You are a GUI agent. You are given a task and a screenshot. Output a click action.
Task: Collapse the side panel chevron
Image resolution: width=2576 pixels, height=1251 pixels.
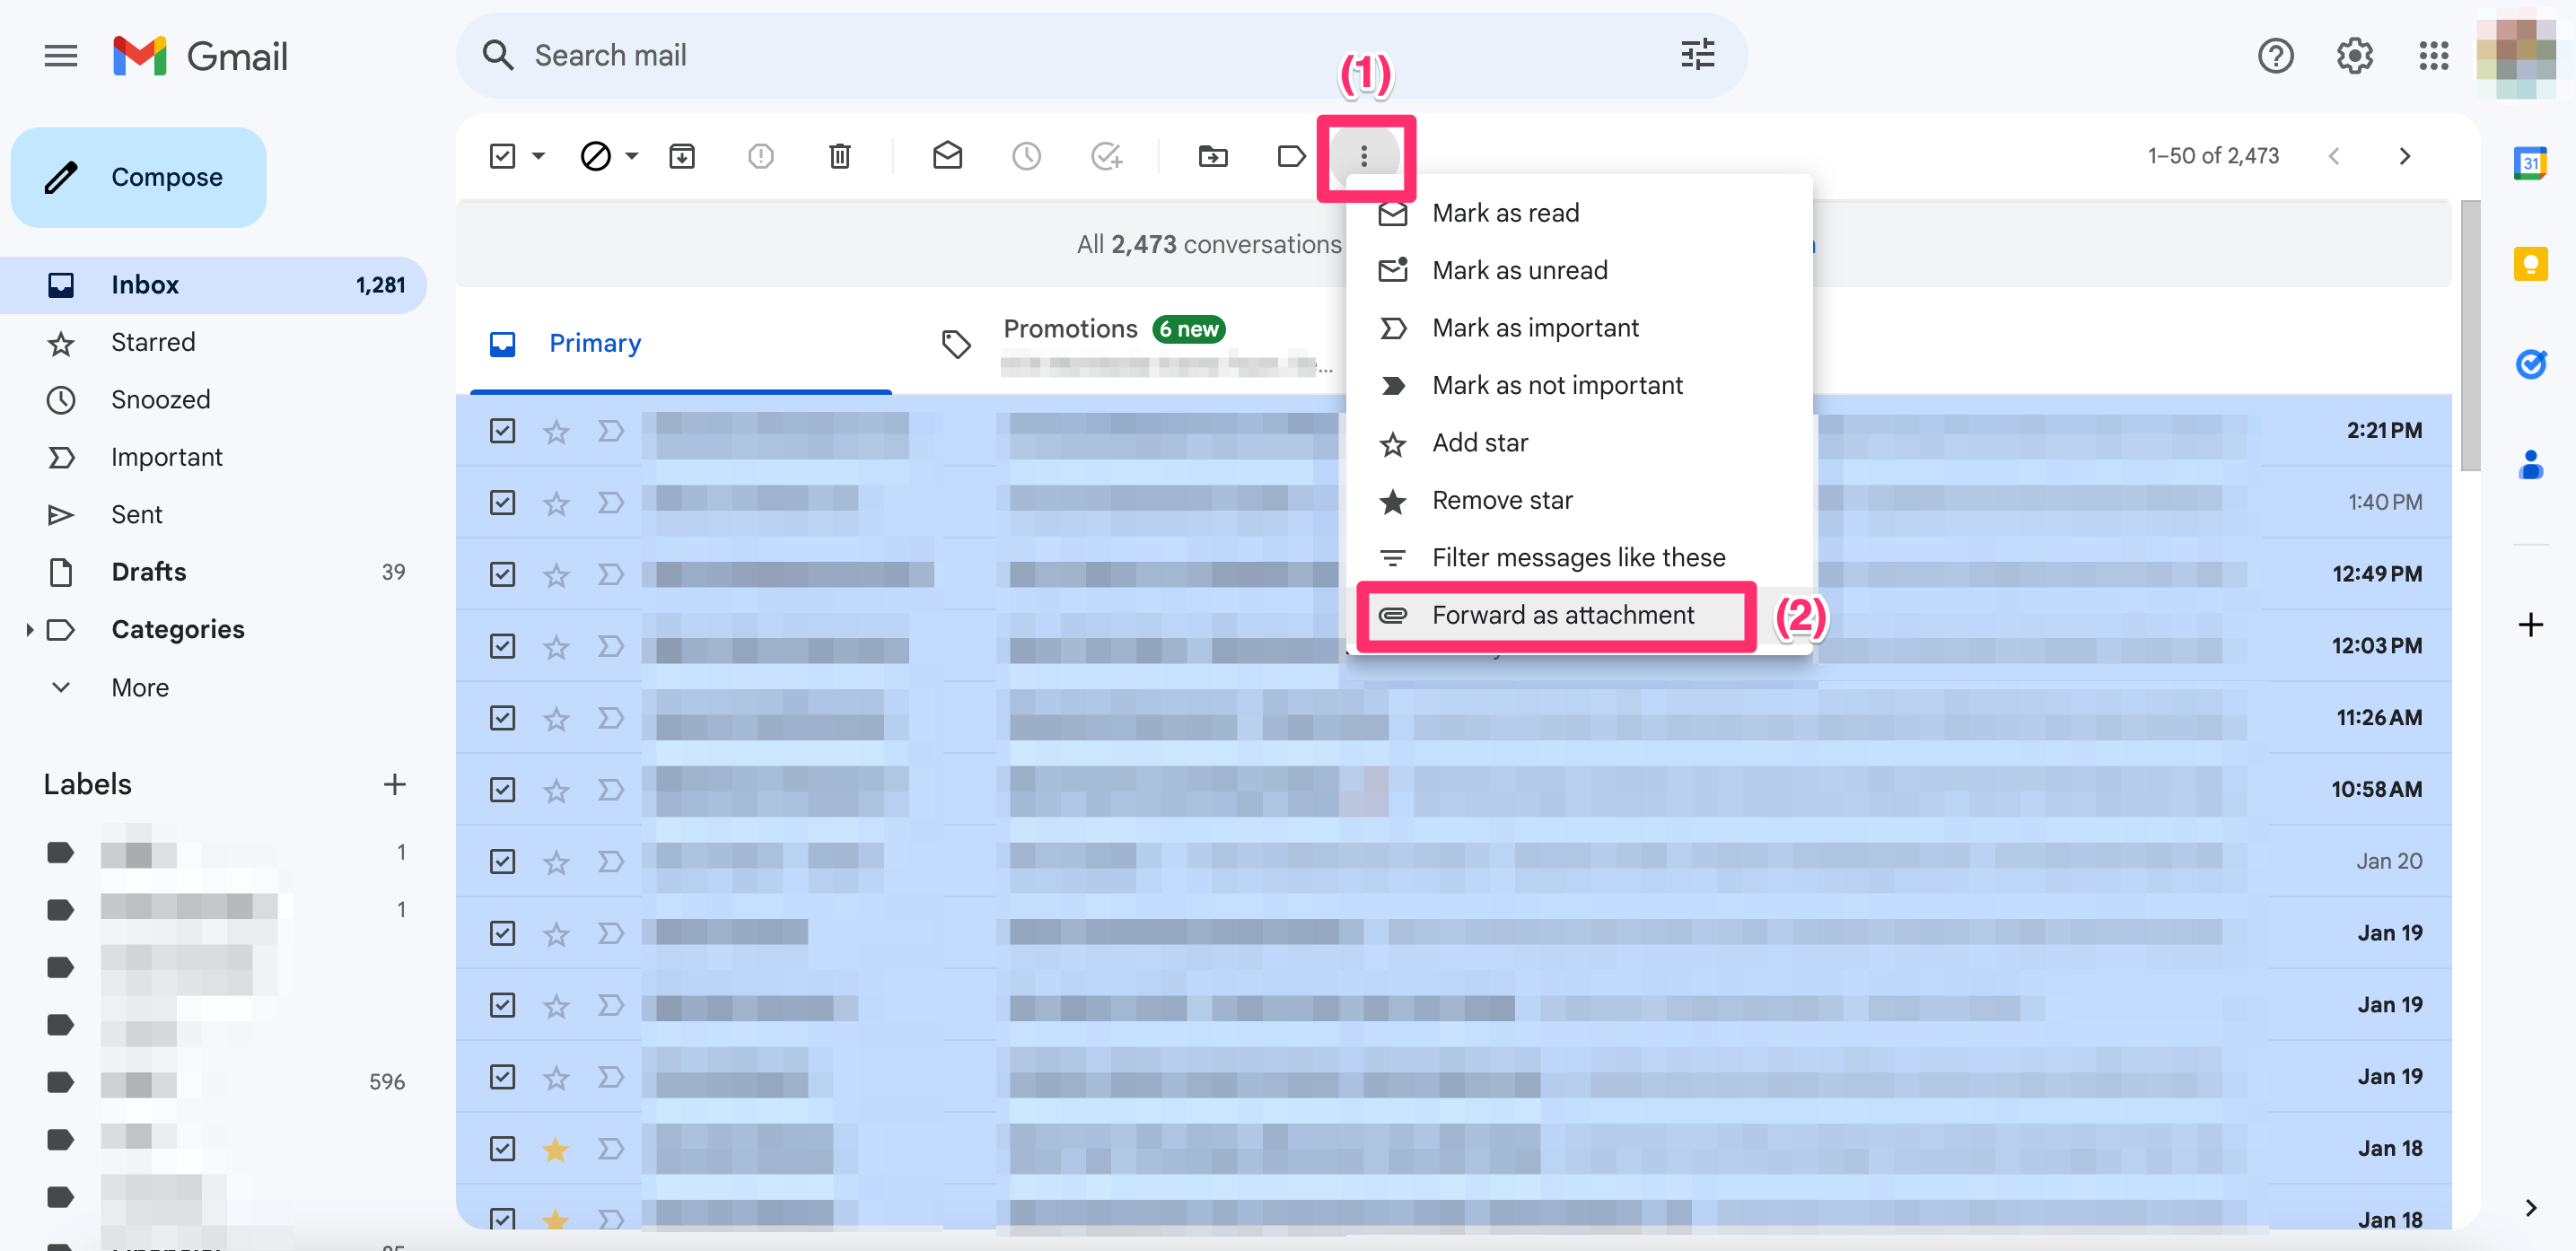coord(2530,1208)
